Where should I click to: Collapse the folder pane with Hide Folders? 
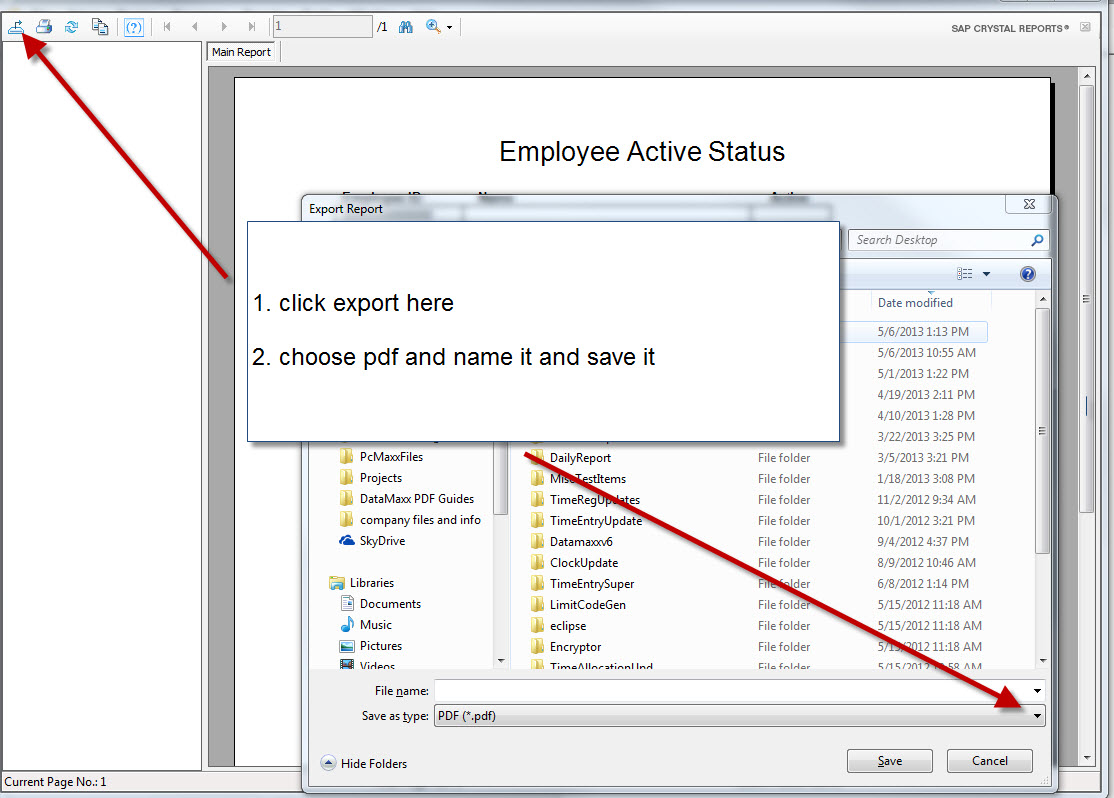coord(364,763)
